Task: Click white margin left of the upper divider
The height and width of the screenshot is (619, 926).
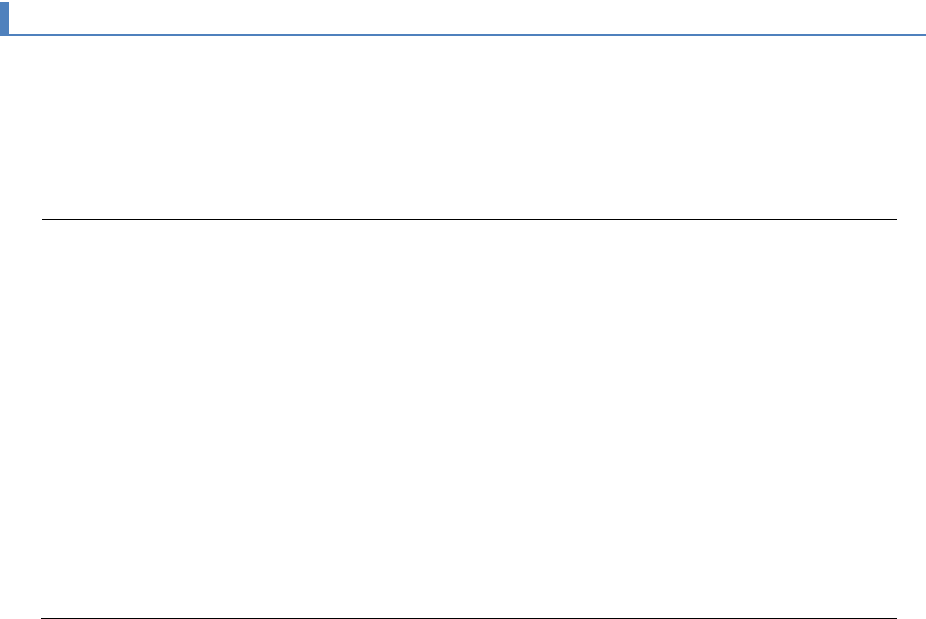Action: 20,219
